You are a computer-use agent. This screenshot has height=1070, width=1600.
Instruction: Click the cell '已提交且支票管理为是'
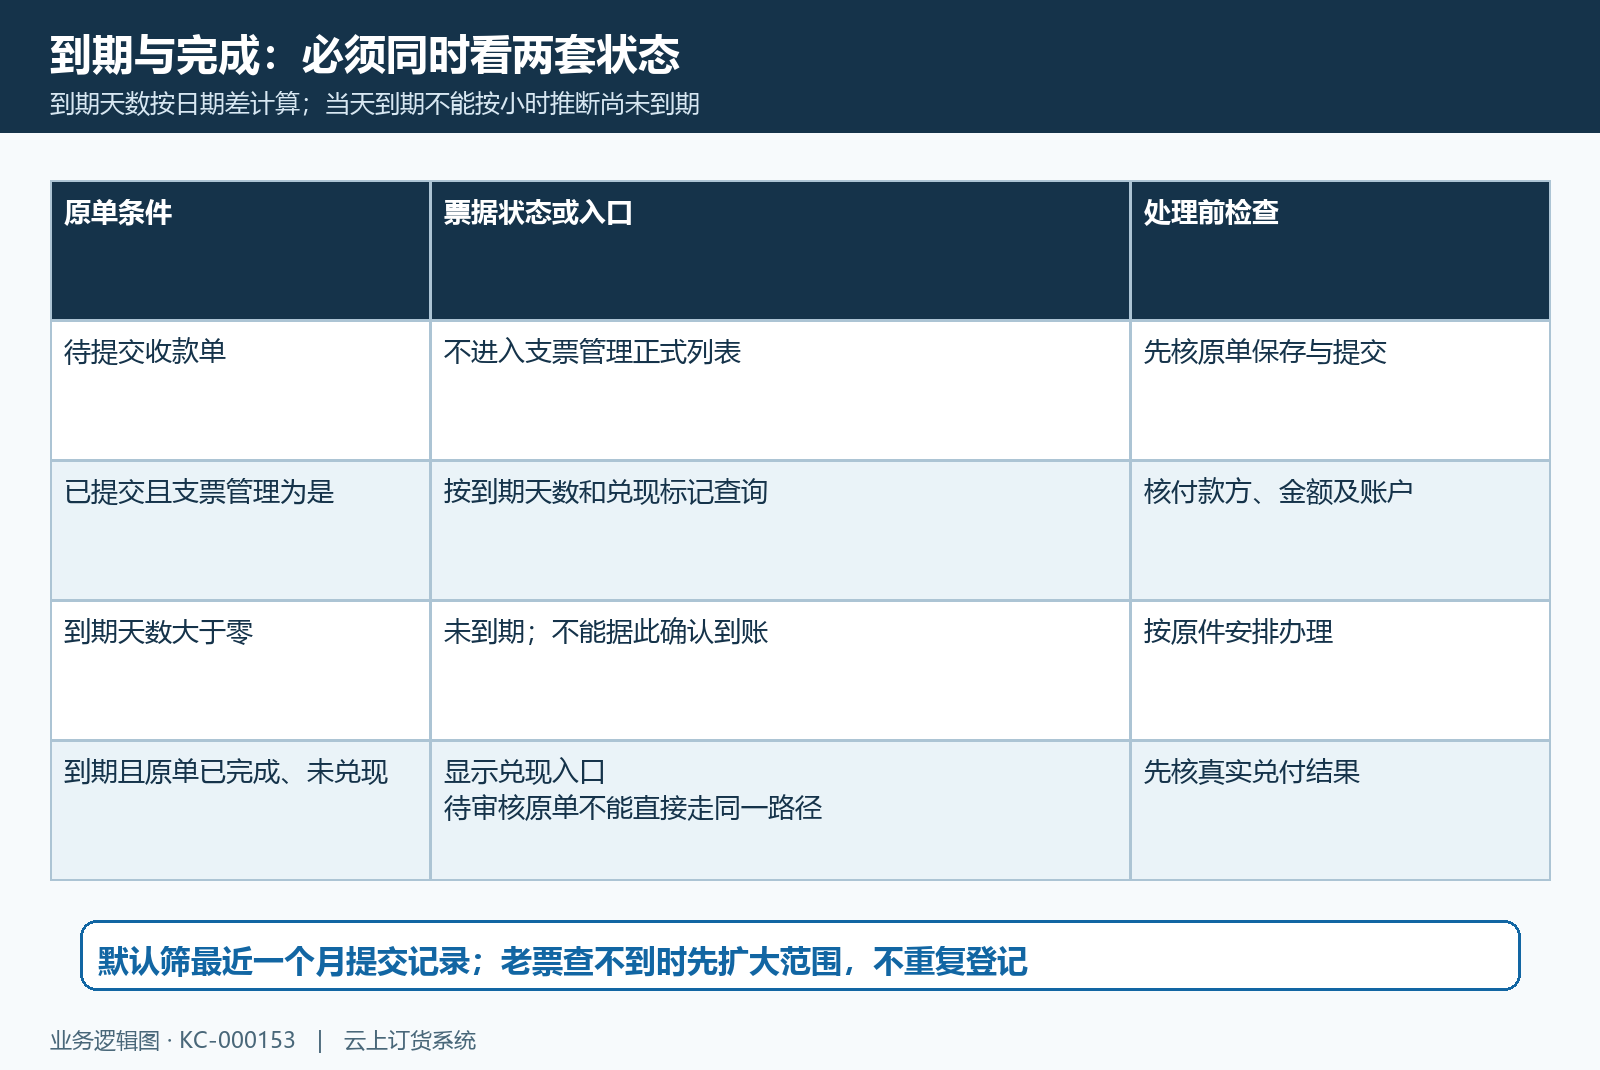tap(241, 531)
